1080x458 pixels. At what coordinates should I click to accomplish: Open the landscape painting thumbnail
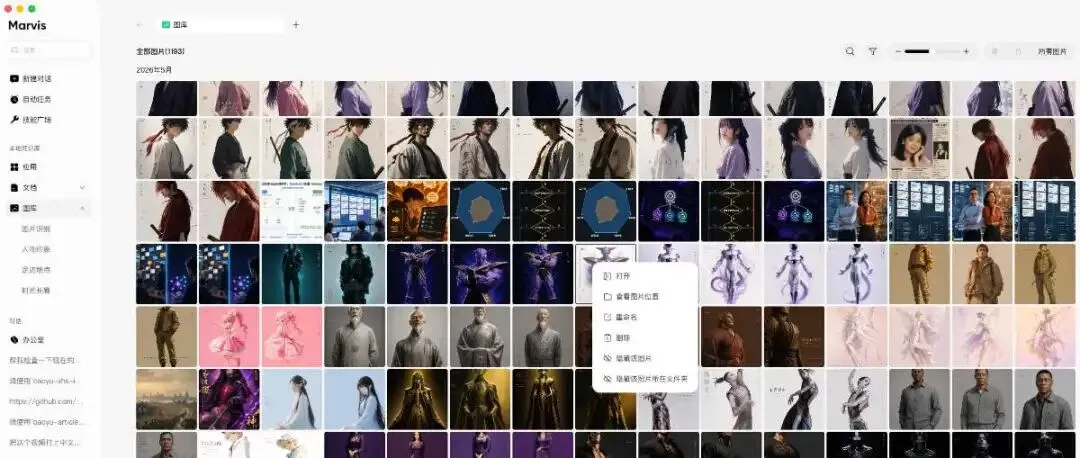pos(167,399)
